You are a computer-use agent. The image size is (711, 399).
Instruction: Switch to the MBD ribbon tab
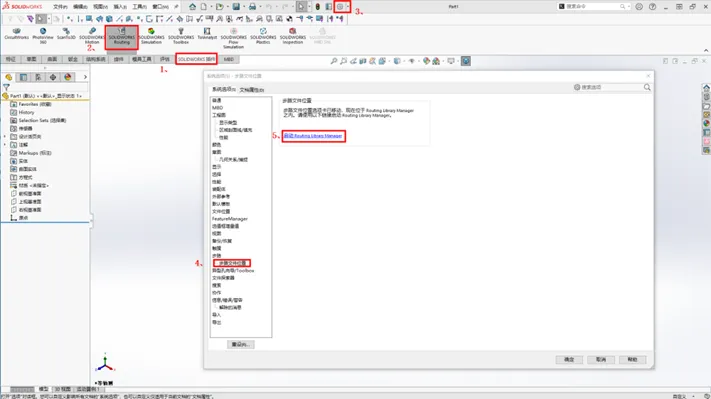[229, 59]
